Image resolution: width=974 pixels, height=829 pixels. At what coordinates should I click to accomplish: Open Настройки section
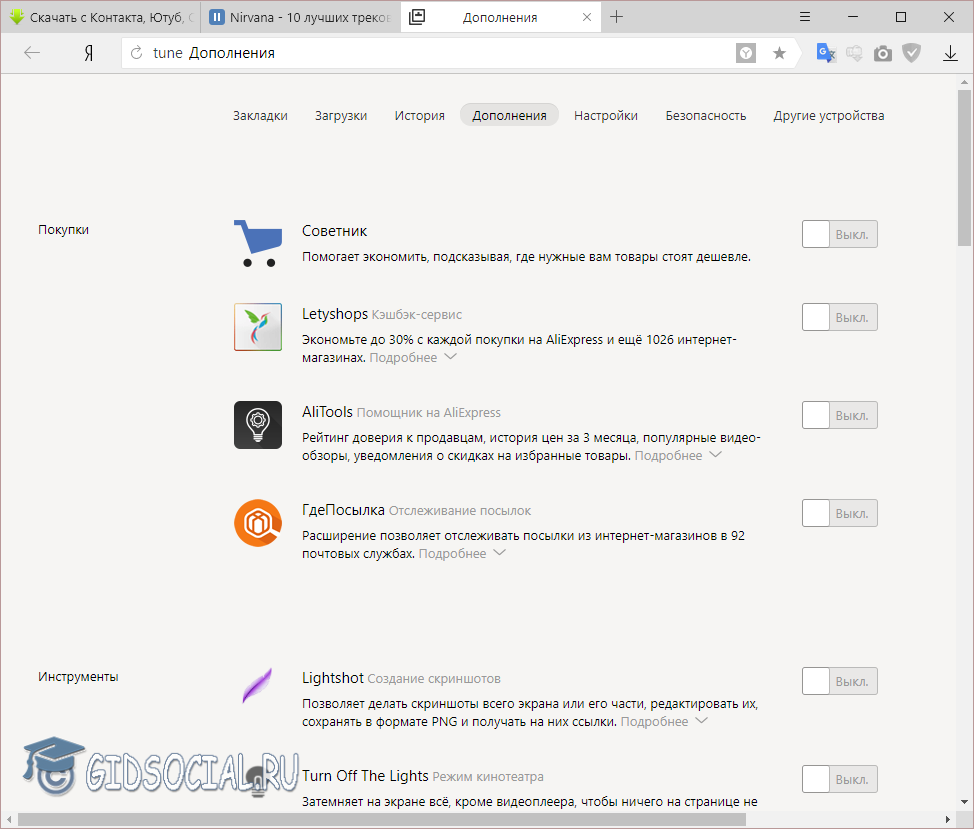click(x=606, y=116)
